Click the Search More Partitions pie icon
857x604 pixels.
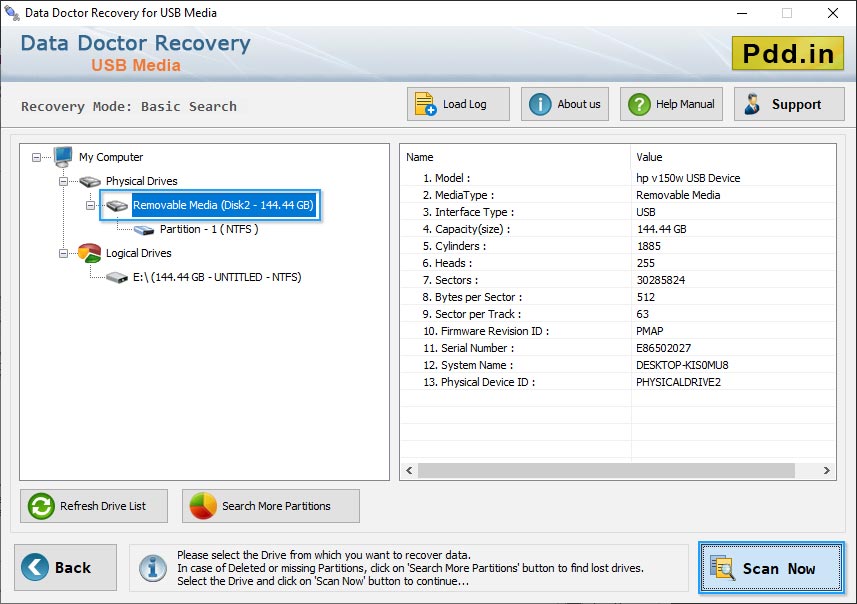(x=203, y=506)
